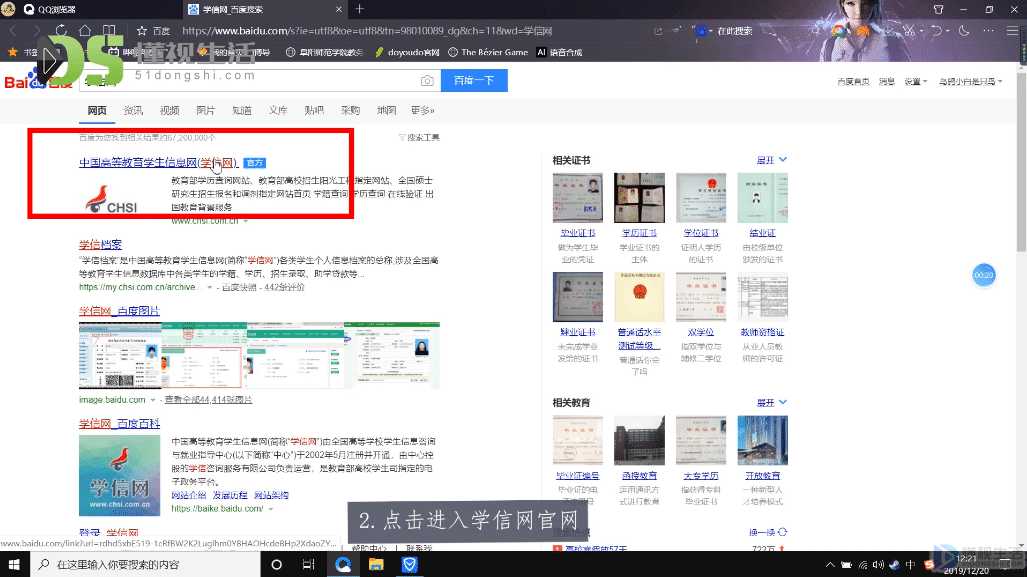Open the 搜索工具 filter
The image size is (1027, 577).
(x=419, y=138)
